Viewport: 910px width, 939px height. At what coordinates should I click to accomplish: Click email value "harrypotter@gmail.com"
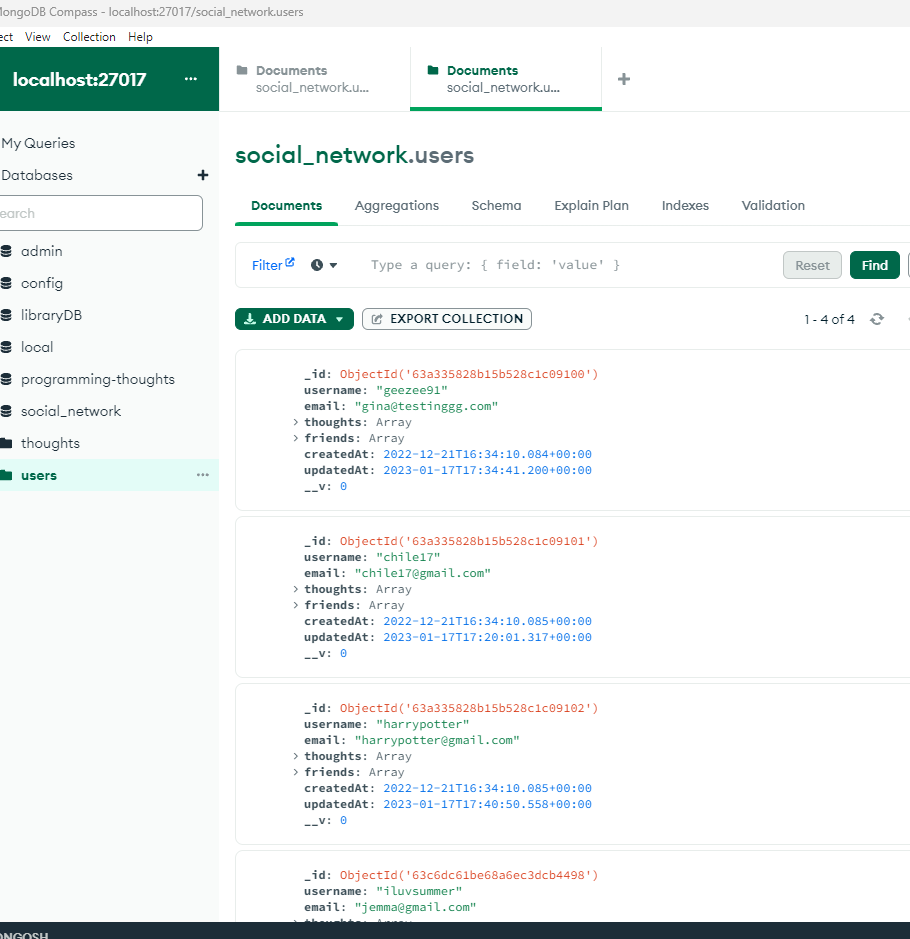click(x=437, y=740)
